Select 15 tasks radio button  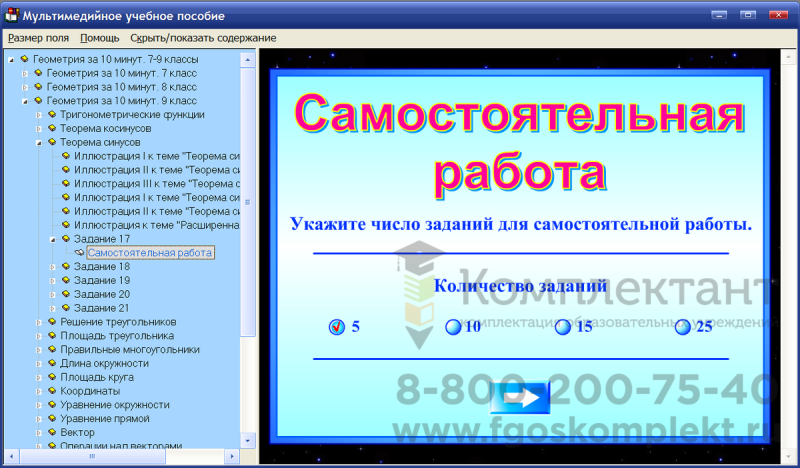563,327
